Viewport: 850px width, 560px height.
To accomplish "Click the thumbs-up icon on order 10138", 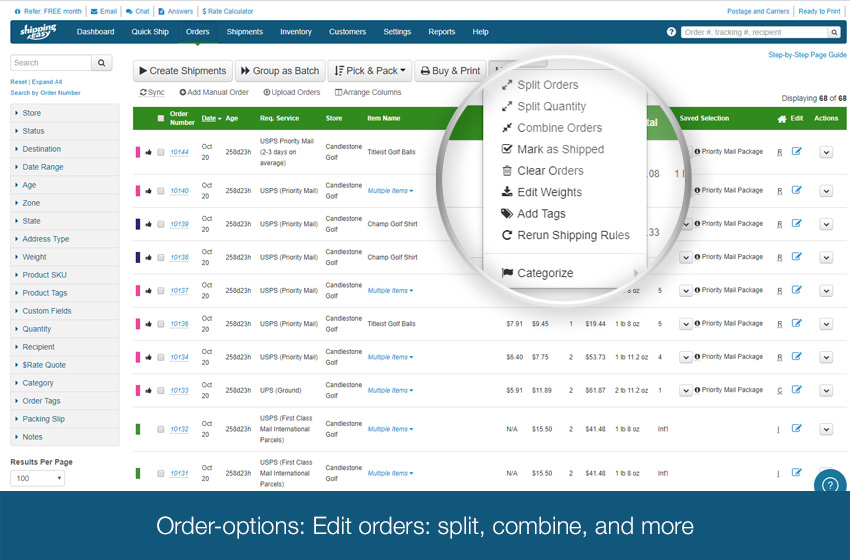I will click(x=149, y=258).
